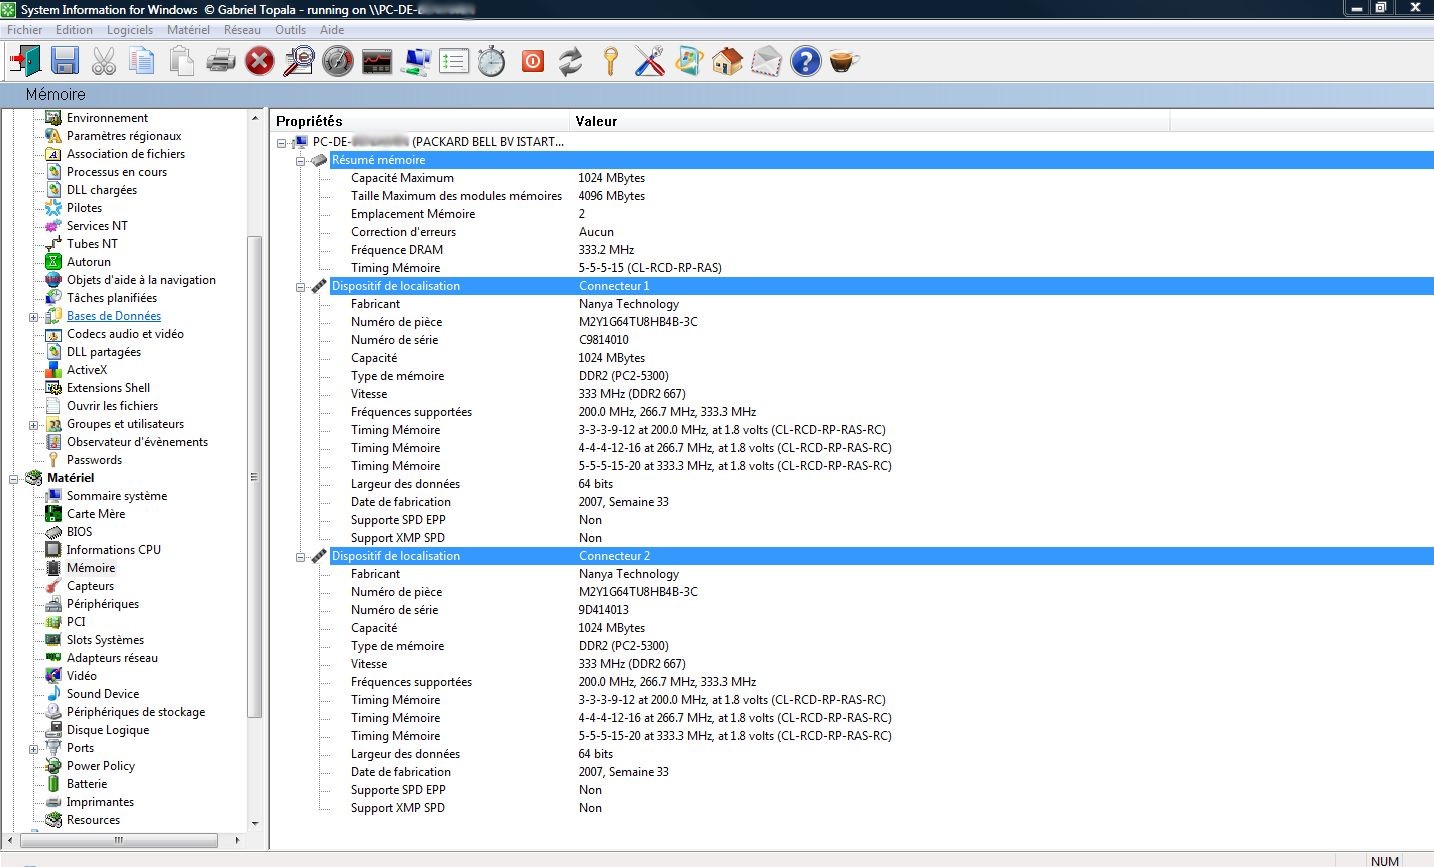Open the screwdriver and wrench tools icon
Image resolution: width=1434 pixels, height=867 pixels.
[x=650, y=62]
